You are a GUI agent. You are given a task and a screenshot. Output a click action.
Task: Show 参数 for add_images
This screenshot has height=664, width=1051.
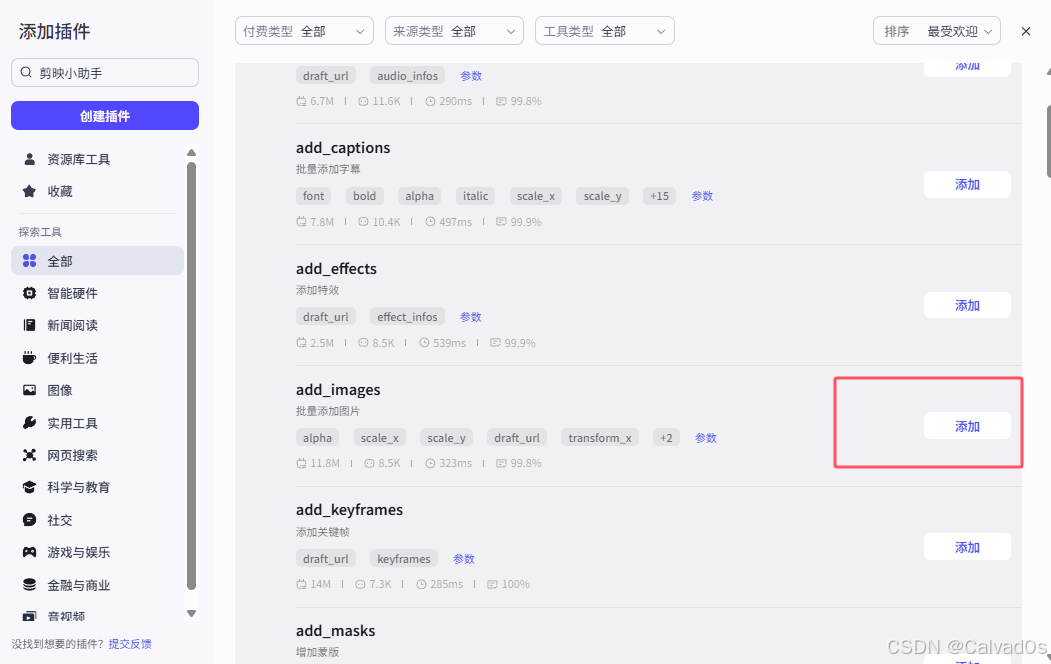pos(706,438)
